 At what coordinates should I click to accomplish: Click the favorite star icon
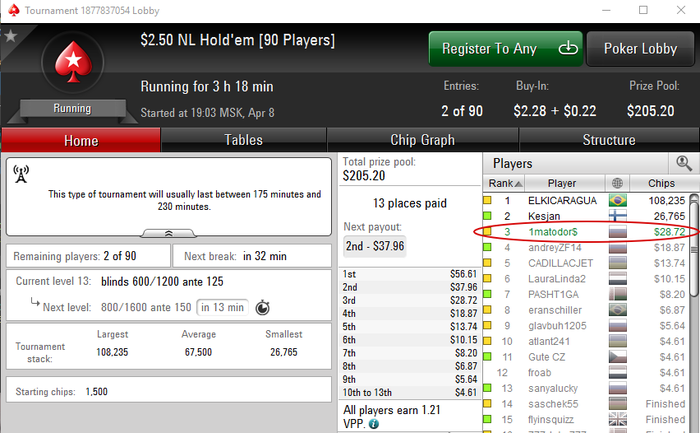coord(10,36)
